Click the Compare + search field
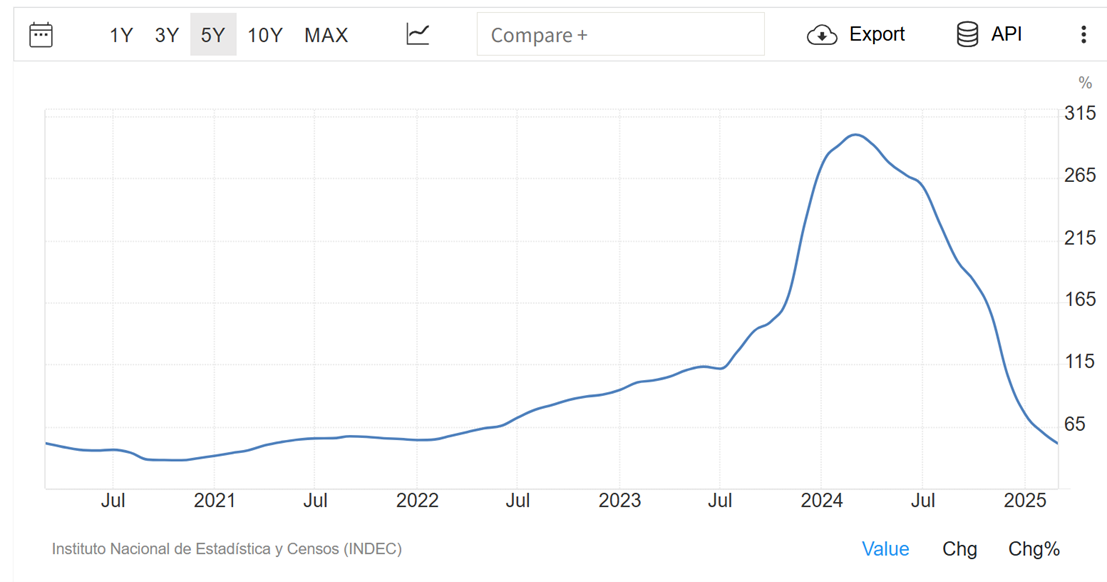The height and width of the screenshot is (582, 1107). pos(620,35)
